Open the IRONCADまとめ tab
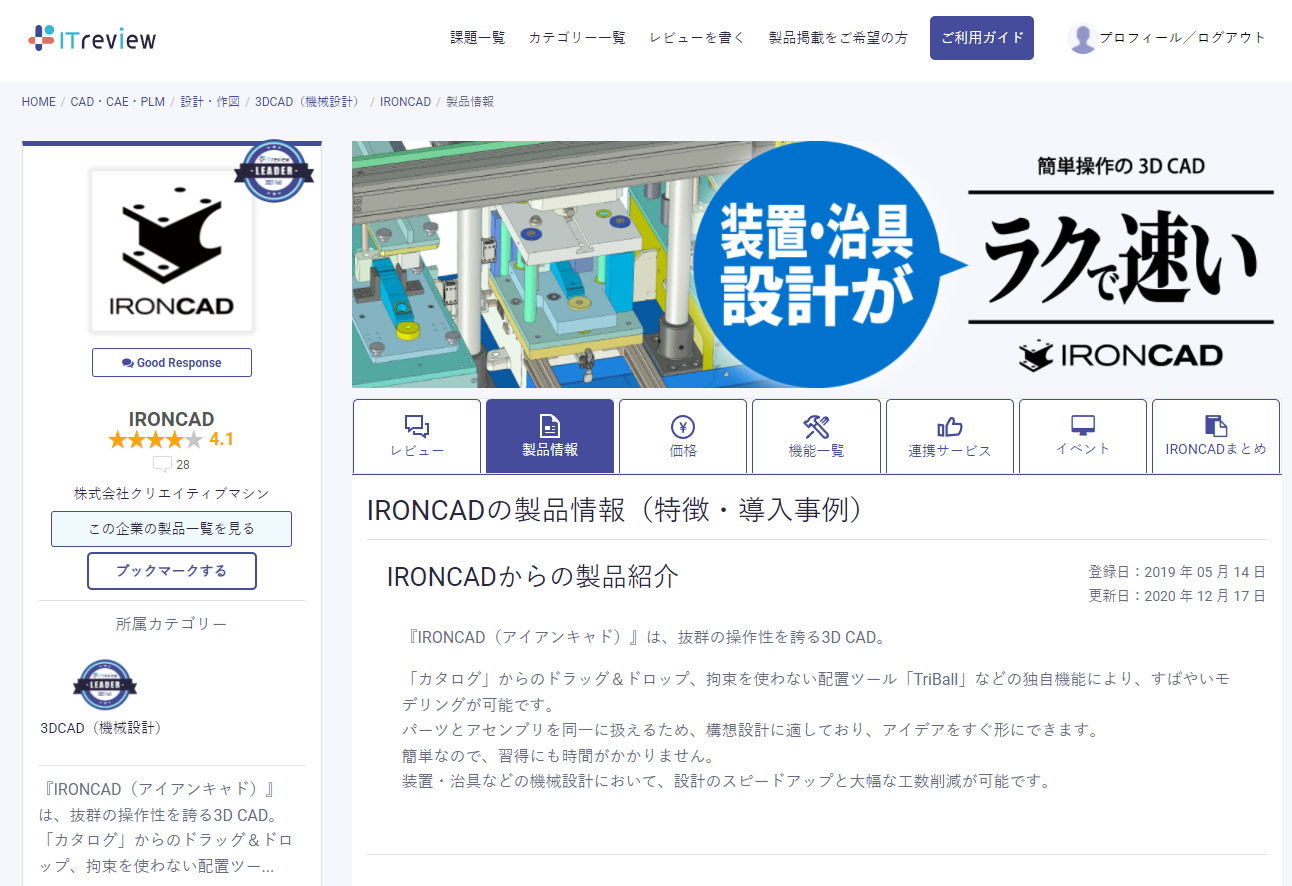Image resolution: width=1292 pixels, height=886 pixels. (1216, 436)
